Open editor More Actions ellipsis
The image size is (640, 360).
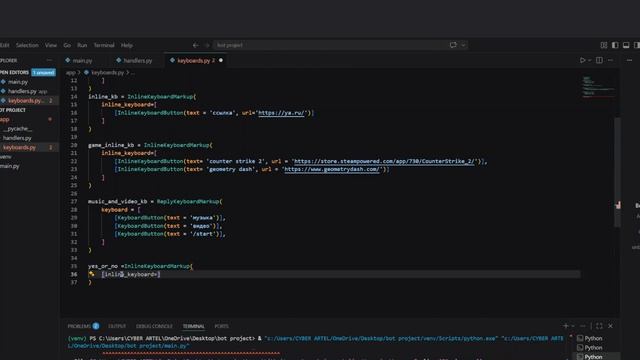tap(611, 60)
